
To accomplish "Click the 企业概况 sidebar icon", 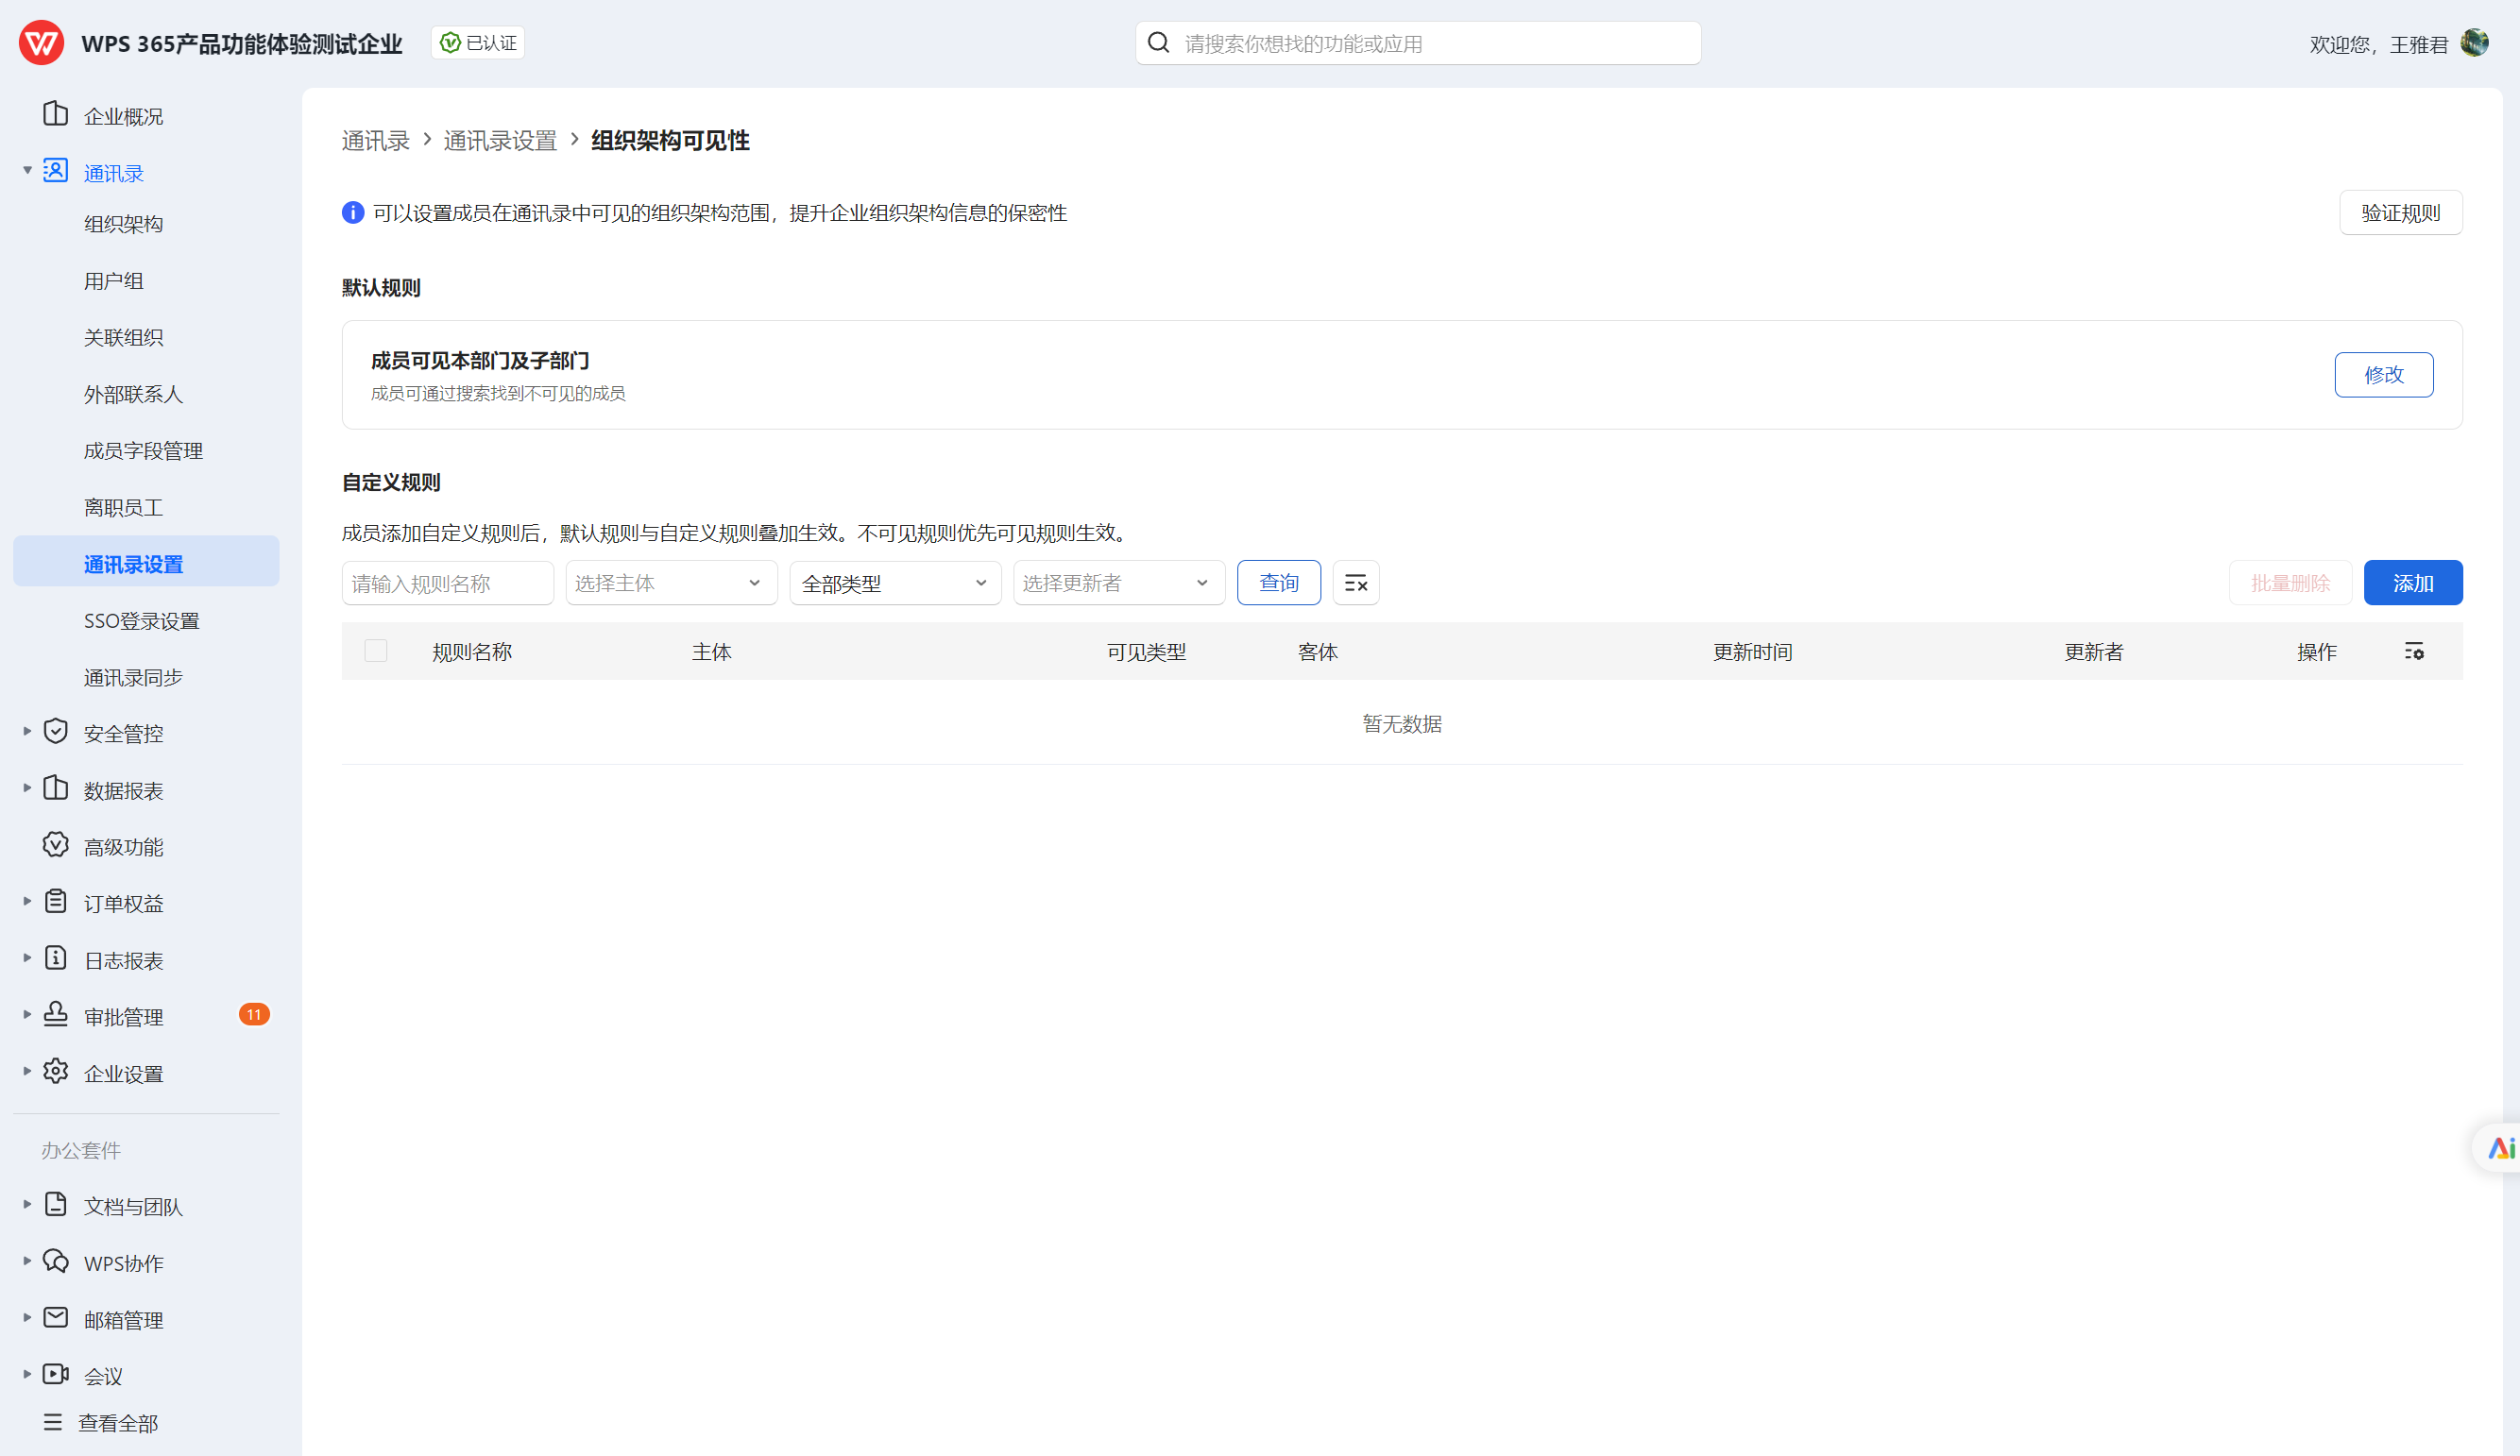I will [56, 115].
